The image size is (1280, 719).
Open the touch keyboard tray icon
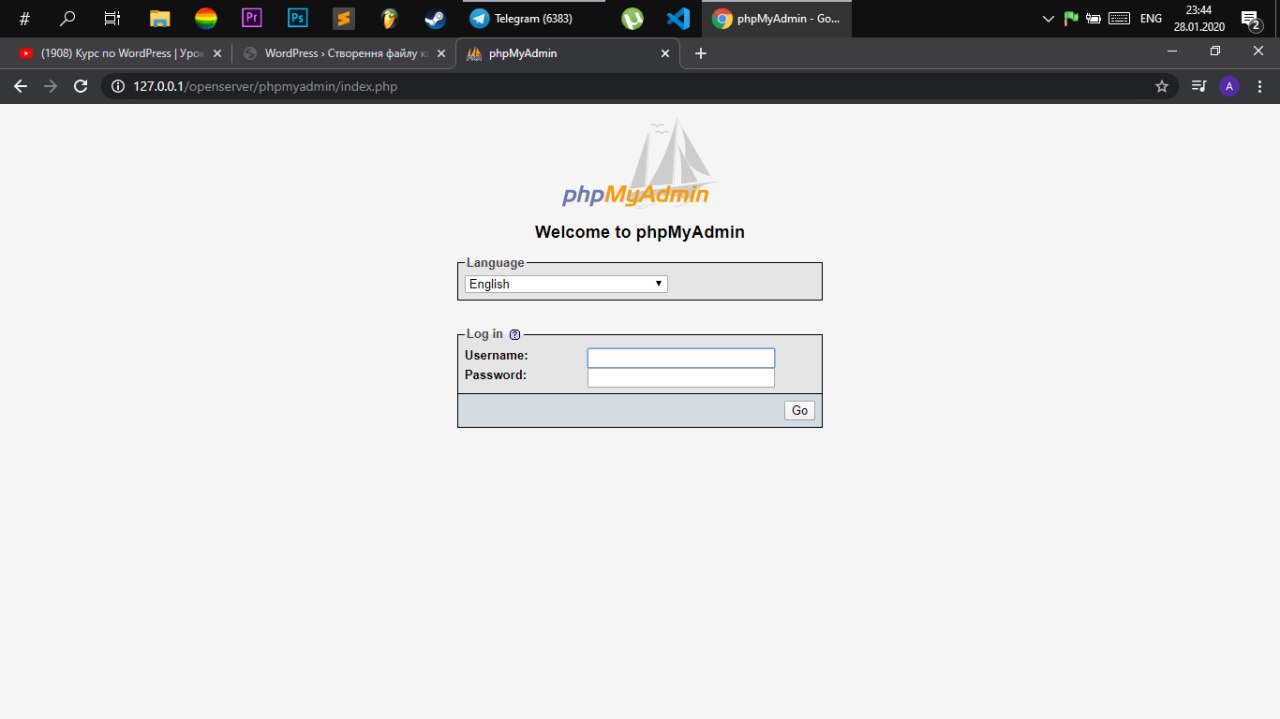pos(1119,18)
